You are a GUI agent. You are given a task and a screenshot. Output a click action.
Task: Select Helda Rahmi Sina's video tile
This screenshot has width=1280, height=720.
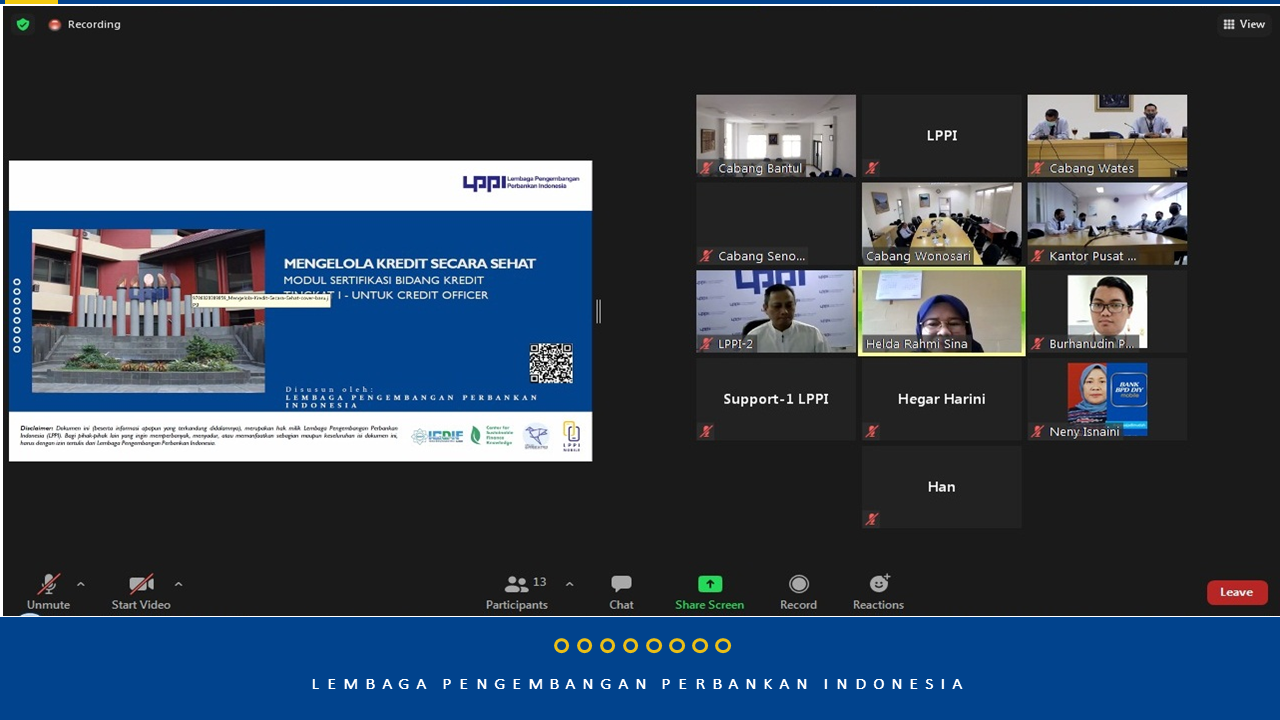(942, 311)
